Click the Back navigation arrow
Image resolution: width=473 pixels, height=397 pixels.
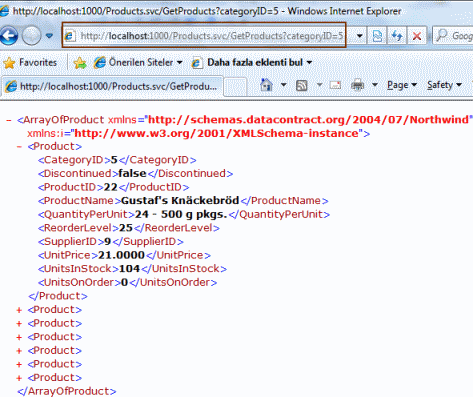tap(9, 35)
